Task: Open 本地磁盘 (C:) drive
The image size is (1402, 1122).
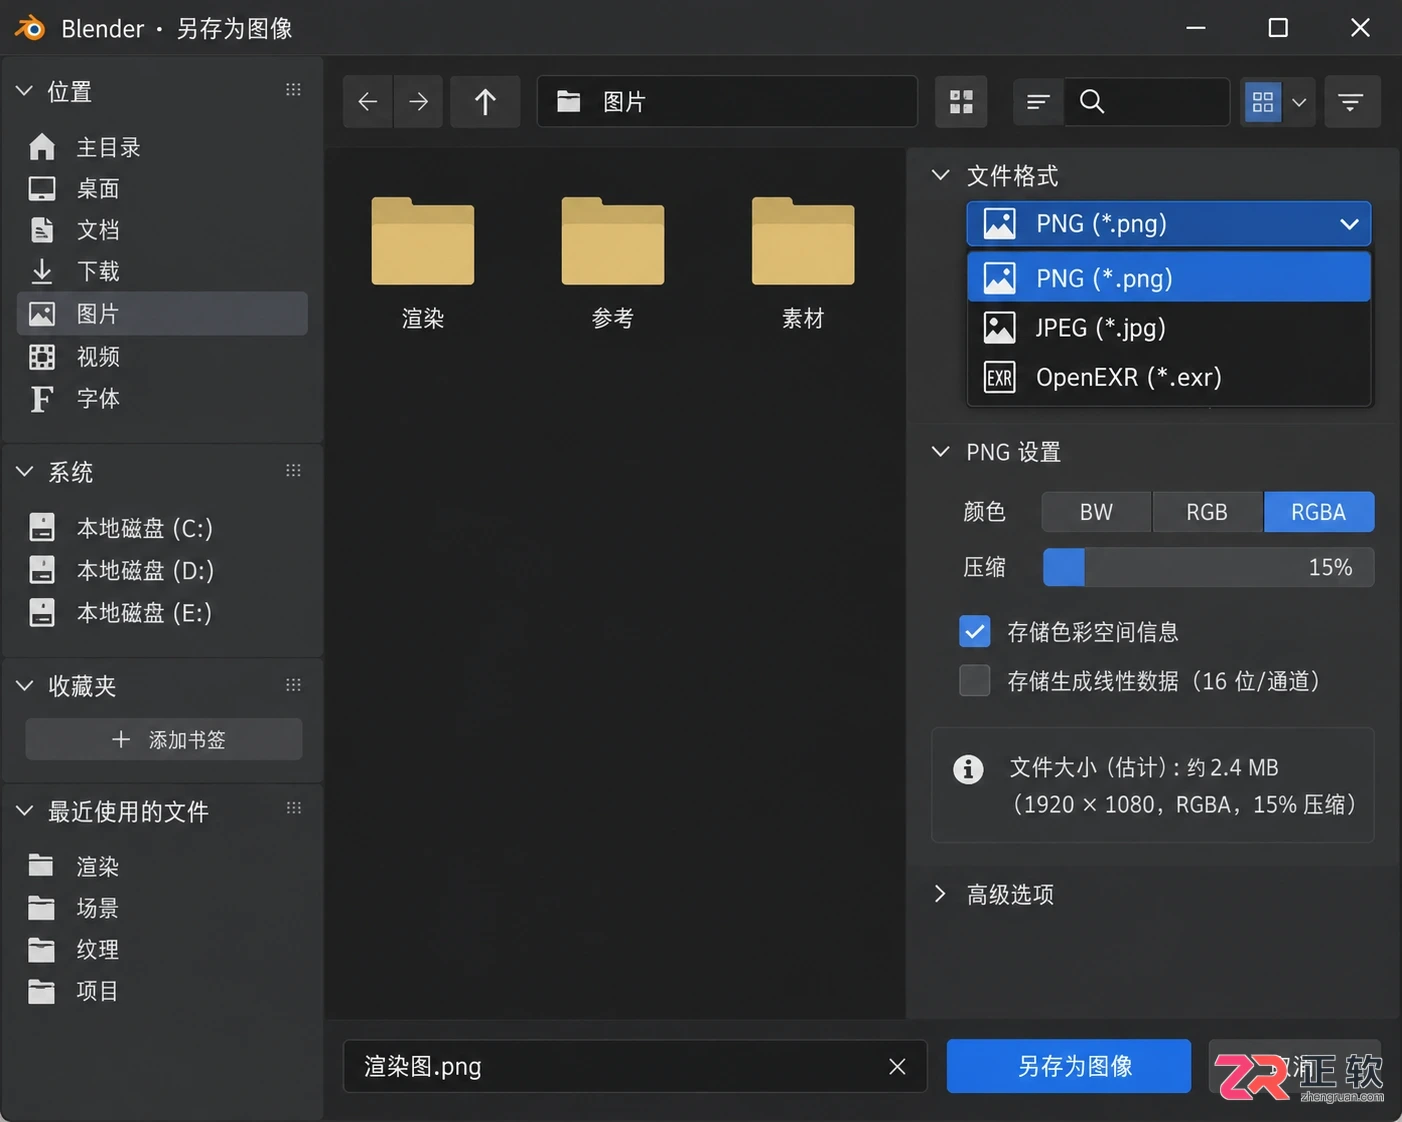Action: (x=162, y=528)
